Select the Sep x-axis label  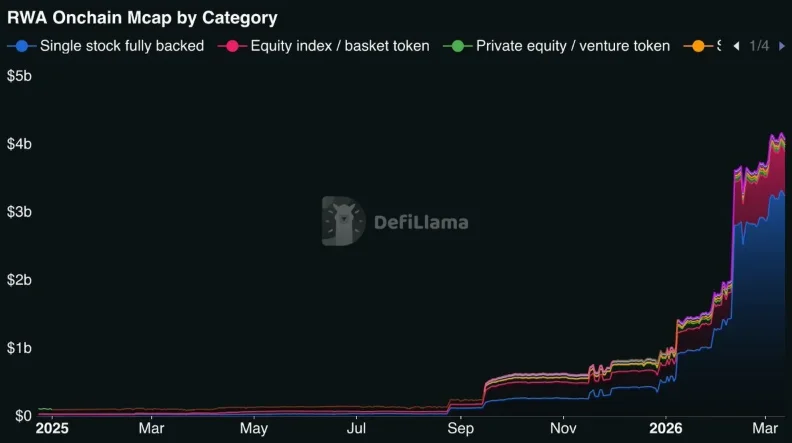[460, 428]
